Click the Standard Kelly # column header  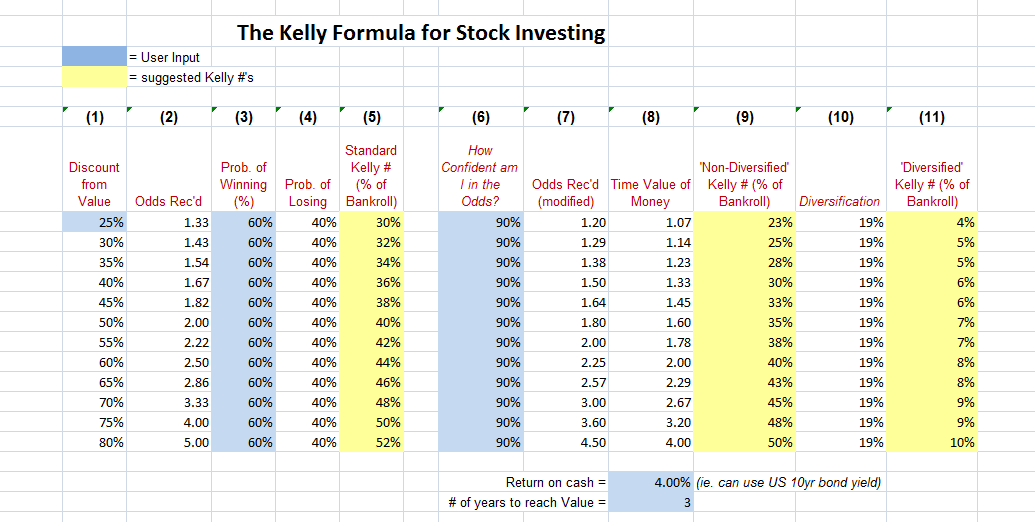click(372, 176)
